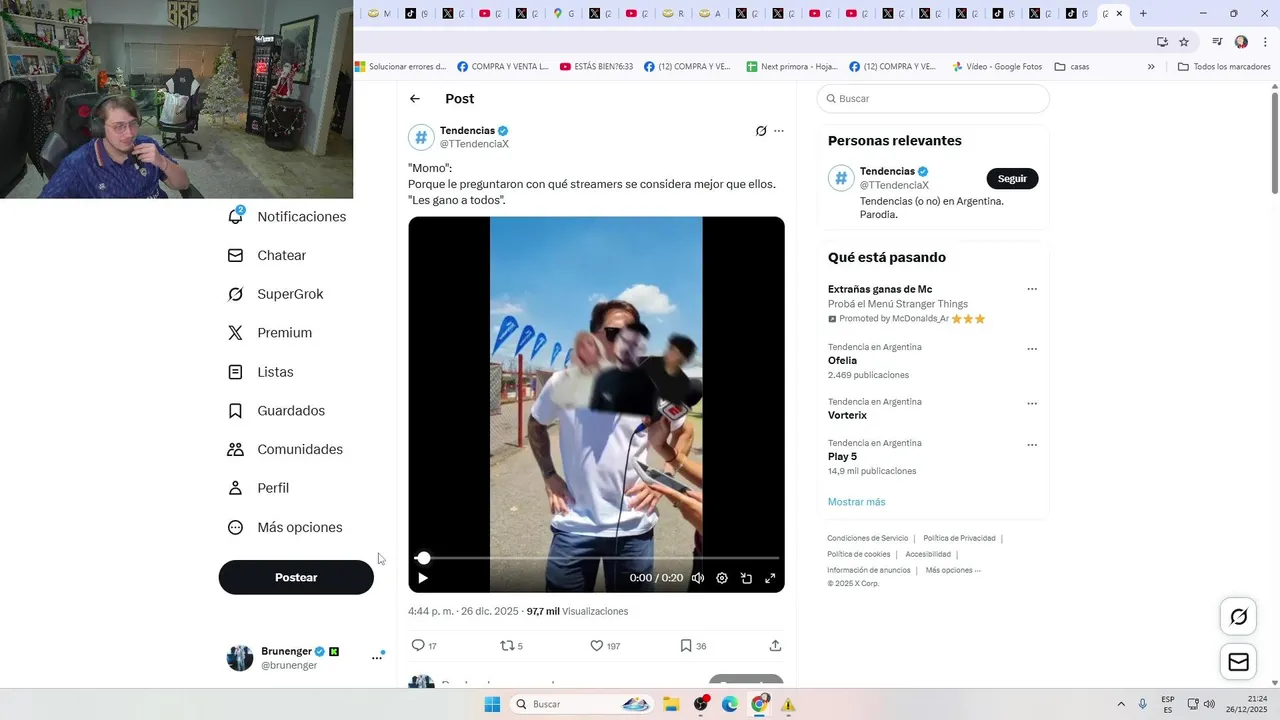Viewport: 1280px width, 720px height.
Task: Open options for the Vorterix trend
Action: (1032, 404)
